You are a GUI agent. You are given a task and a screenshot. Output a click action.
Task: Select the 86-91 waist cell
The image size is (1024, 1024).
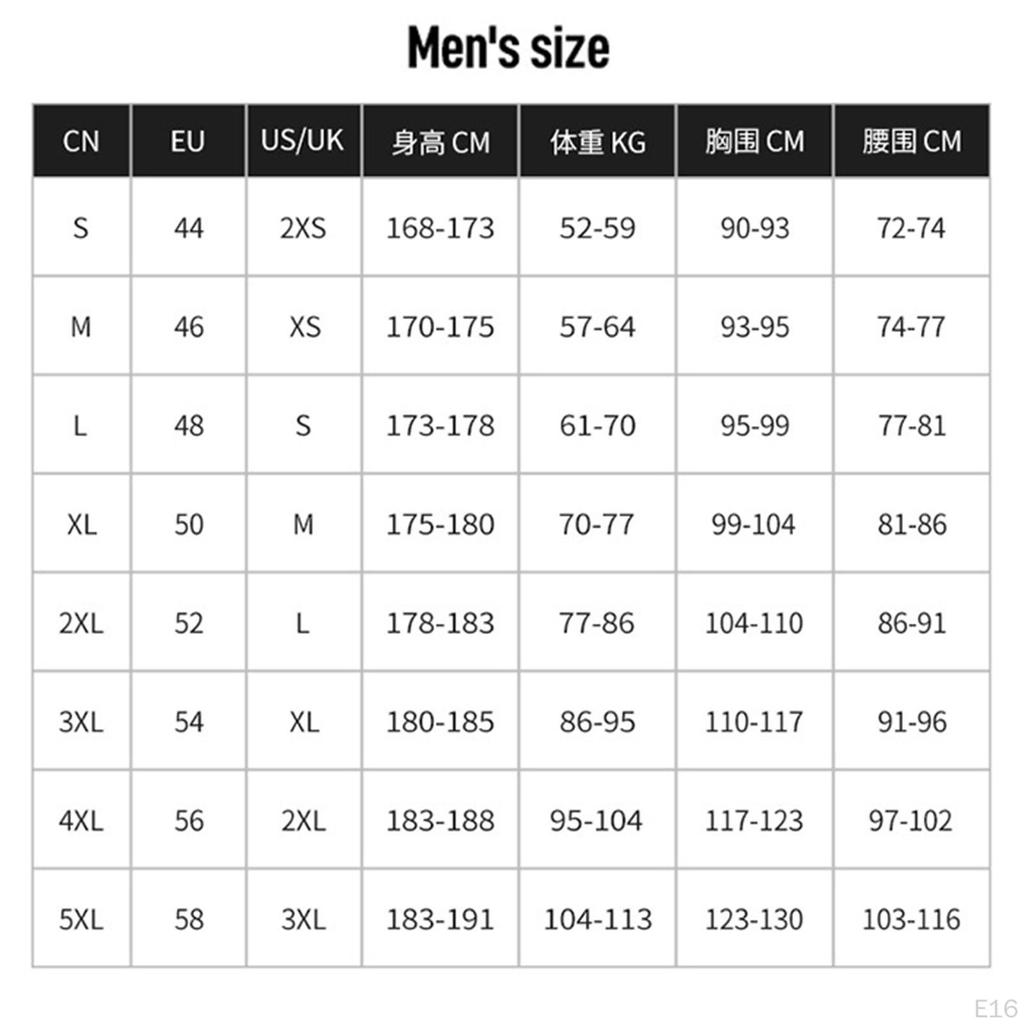coord(911,623)
